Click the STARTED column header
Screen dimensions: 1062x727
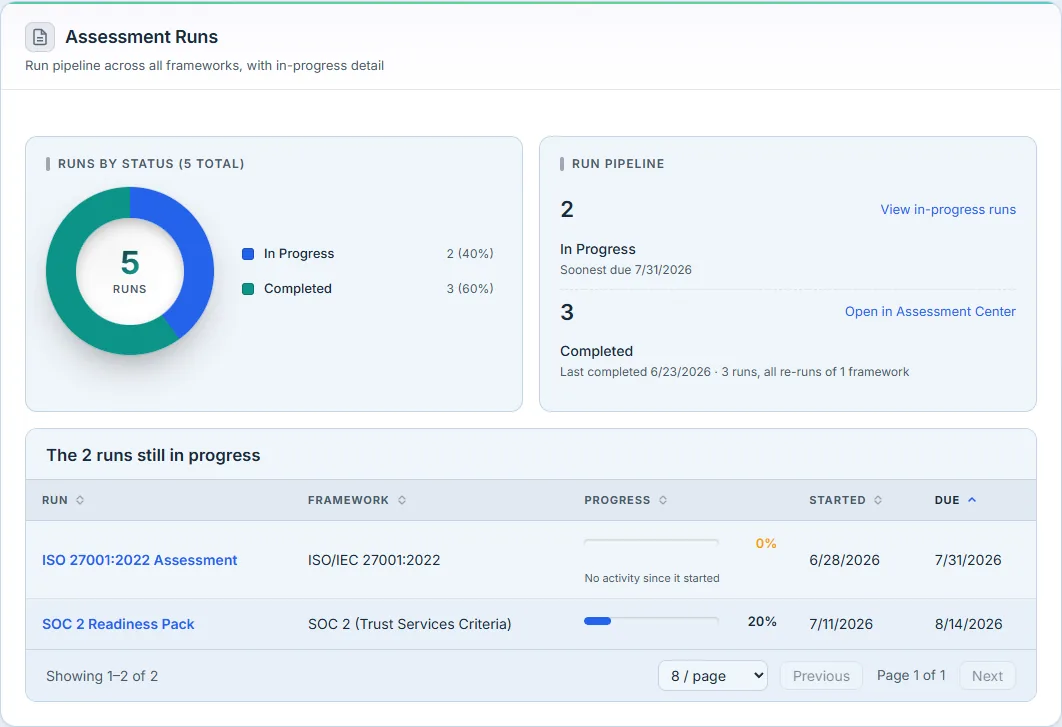pyautogui.click(x=845, y=500)
